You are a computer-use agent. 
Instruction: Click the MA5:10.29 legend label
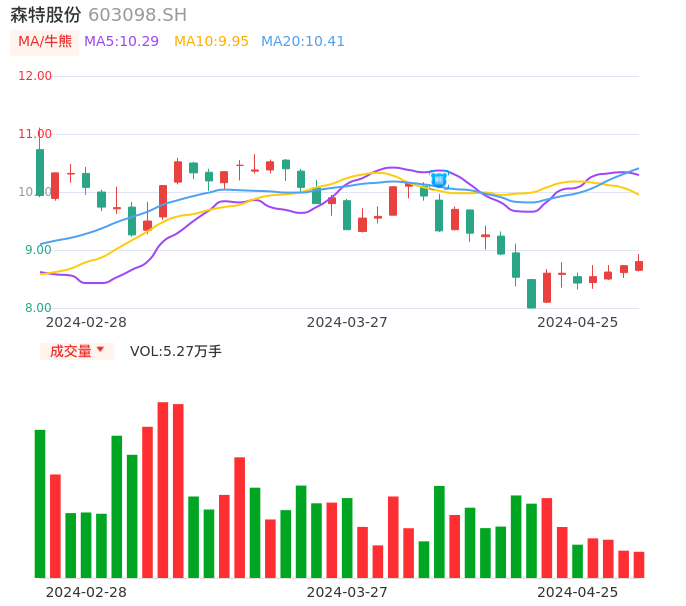pos(121,42)
